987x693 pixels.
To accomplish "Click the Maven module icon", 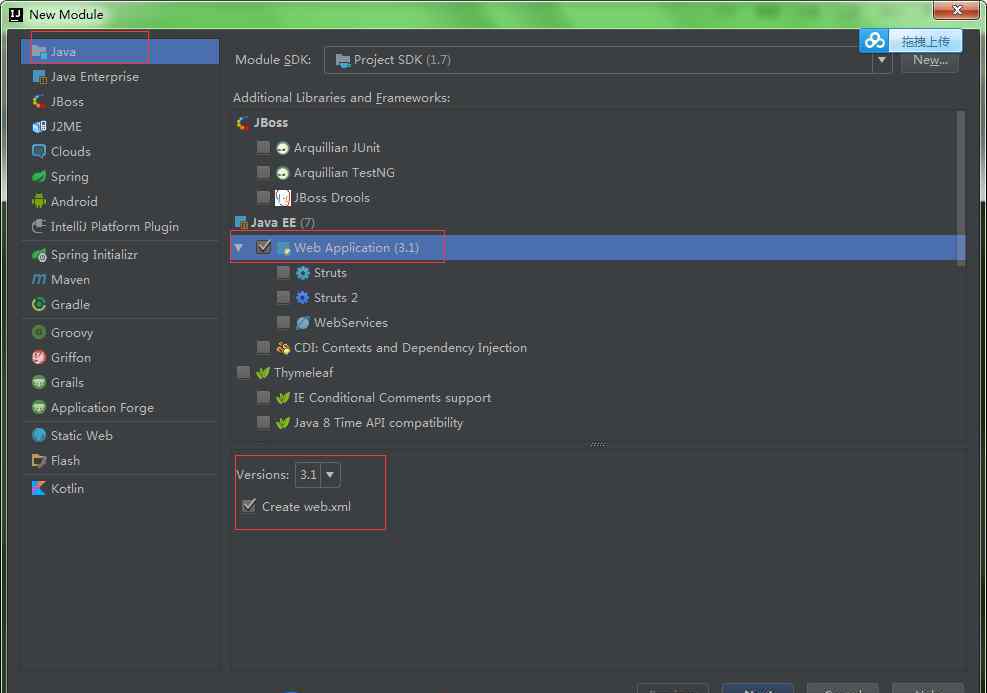I will pyautogui.click(x=39, y=279).
